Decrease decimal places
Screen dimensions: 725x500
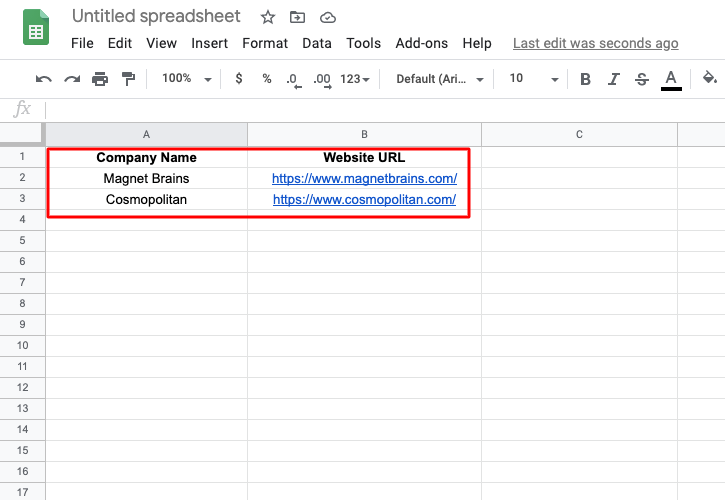[294, 80]
